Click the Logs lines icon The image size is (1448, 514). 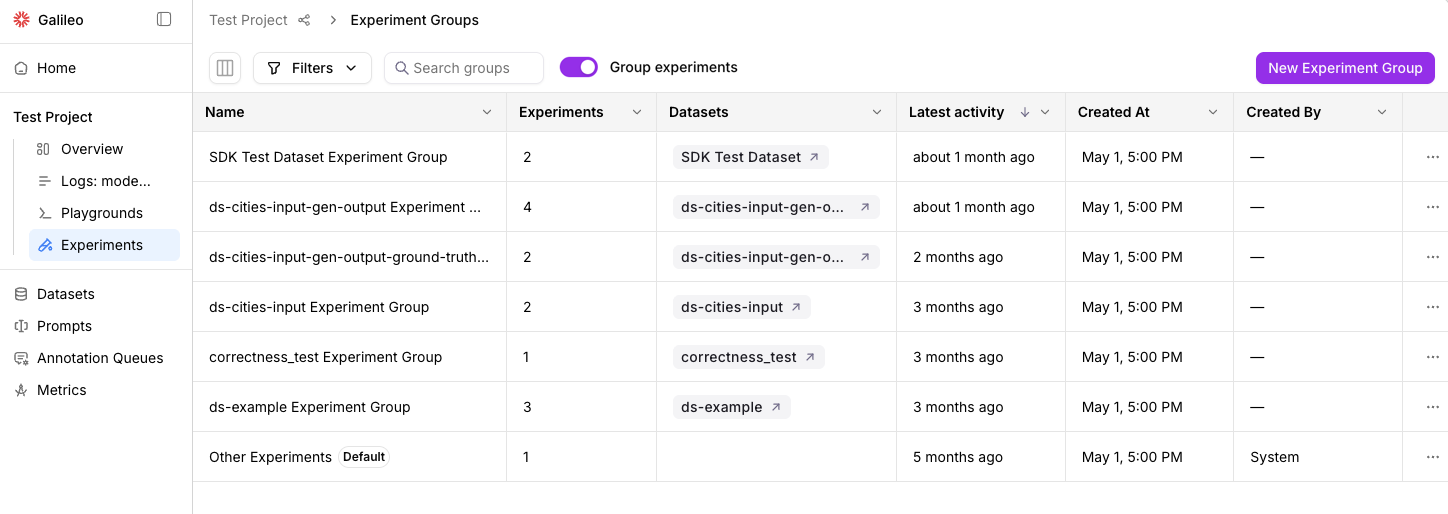tap(43, 181)
